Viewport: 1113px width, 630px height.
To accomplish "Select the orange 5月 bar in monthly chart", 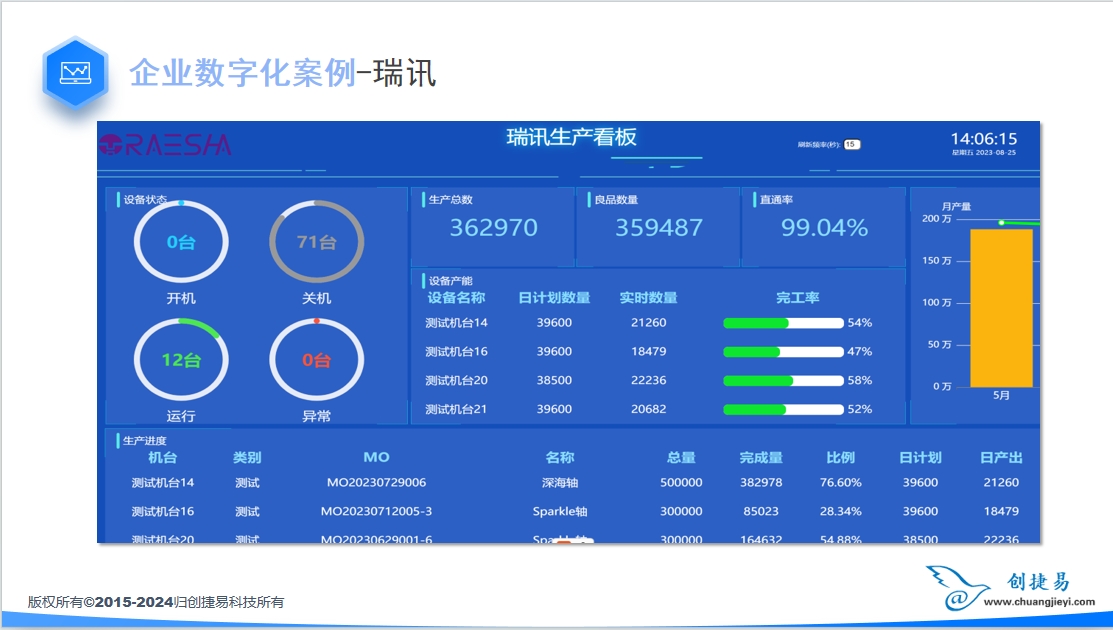I will click(x=1001, y=308).
